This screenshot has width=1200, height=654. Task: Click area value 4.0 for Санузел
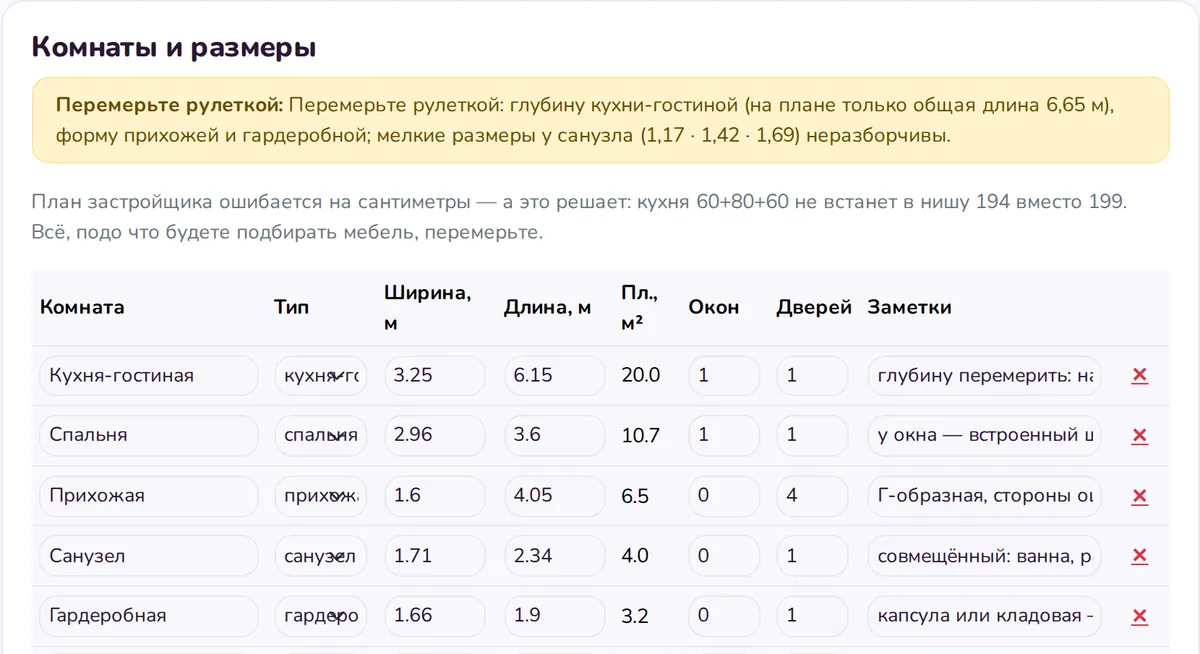(635, 556)
